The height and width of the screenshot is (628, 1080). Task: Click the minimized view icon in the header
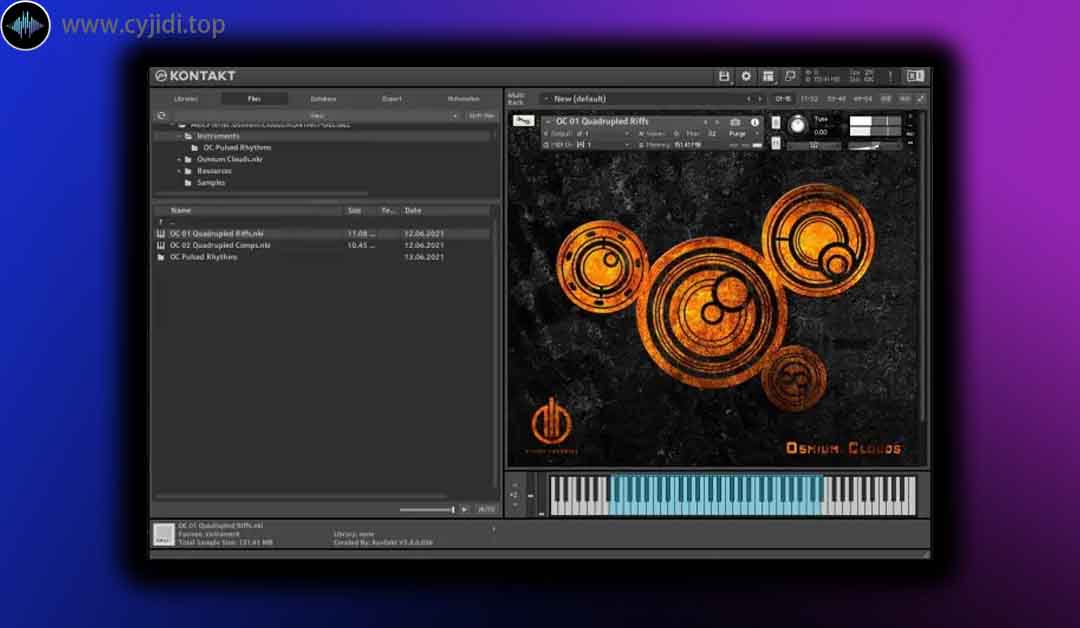click(x=790, y=76)
